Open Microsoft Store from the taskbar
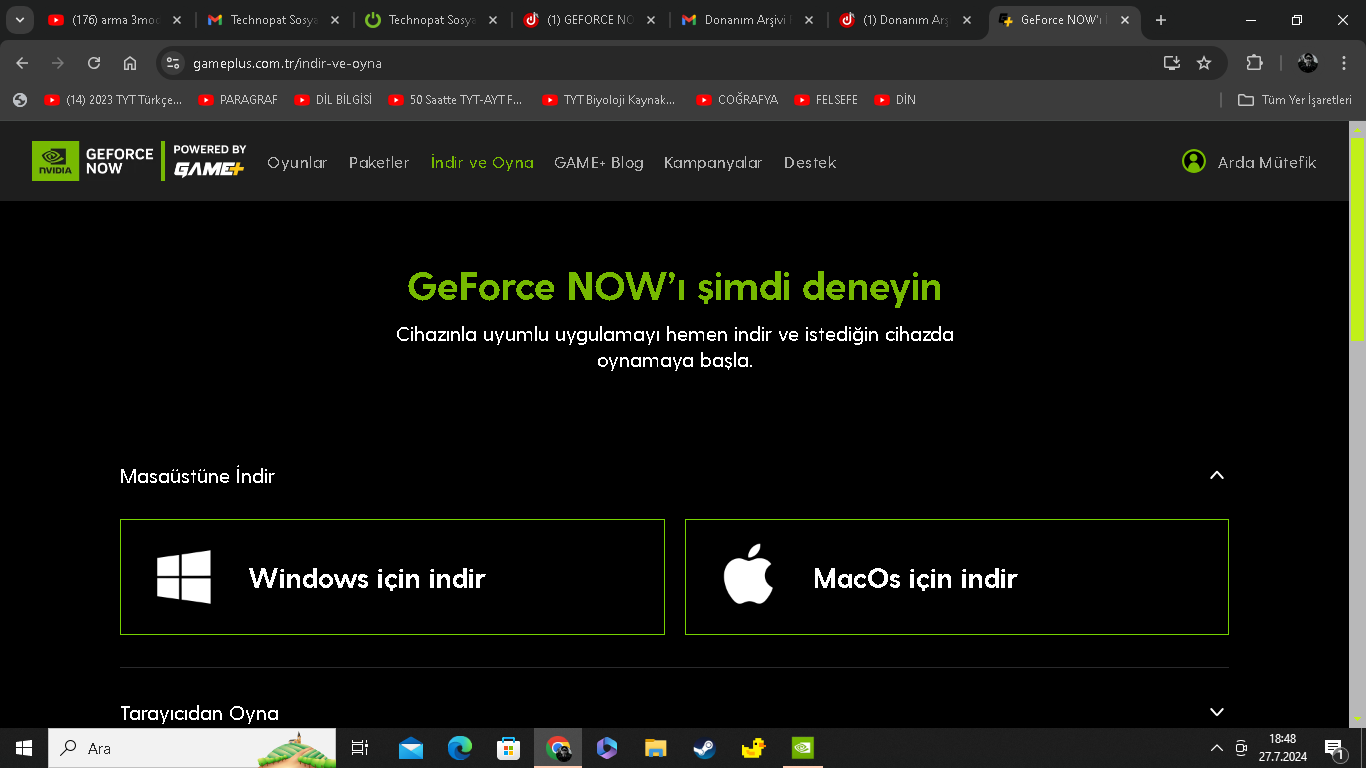The height and width of the screenshot is (768, 1366). pyautogui.click(x=509, y=748)
